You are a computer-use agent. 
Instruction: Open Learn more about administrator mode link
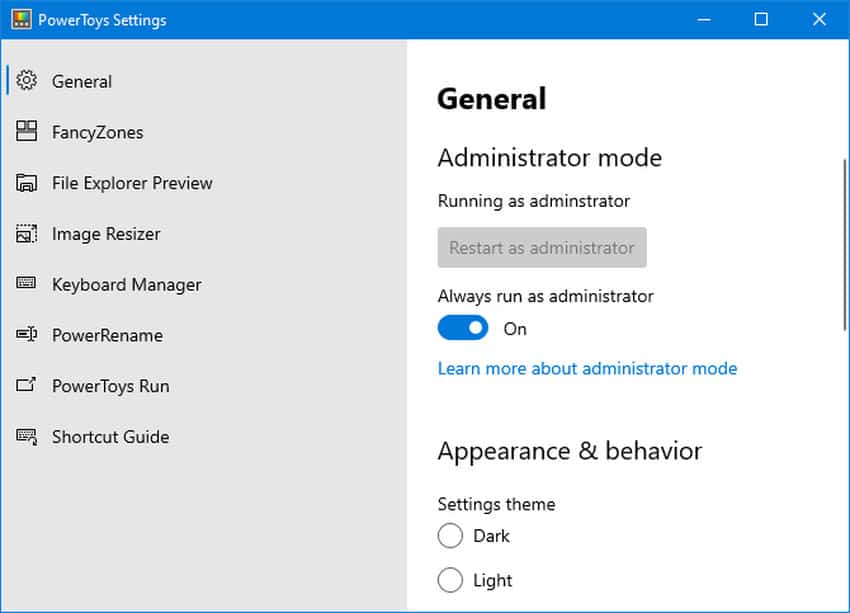tap(588, 369)
